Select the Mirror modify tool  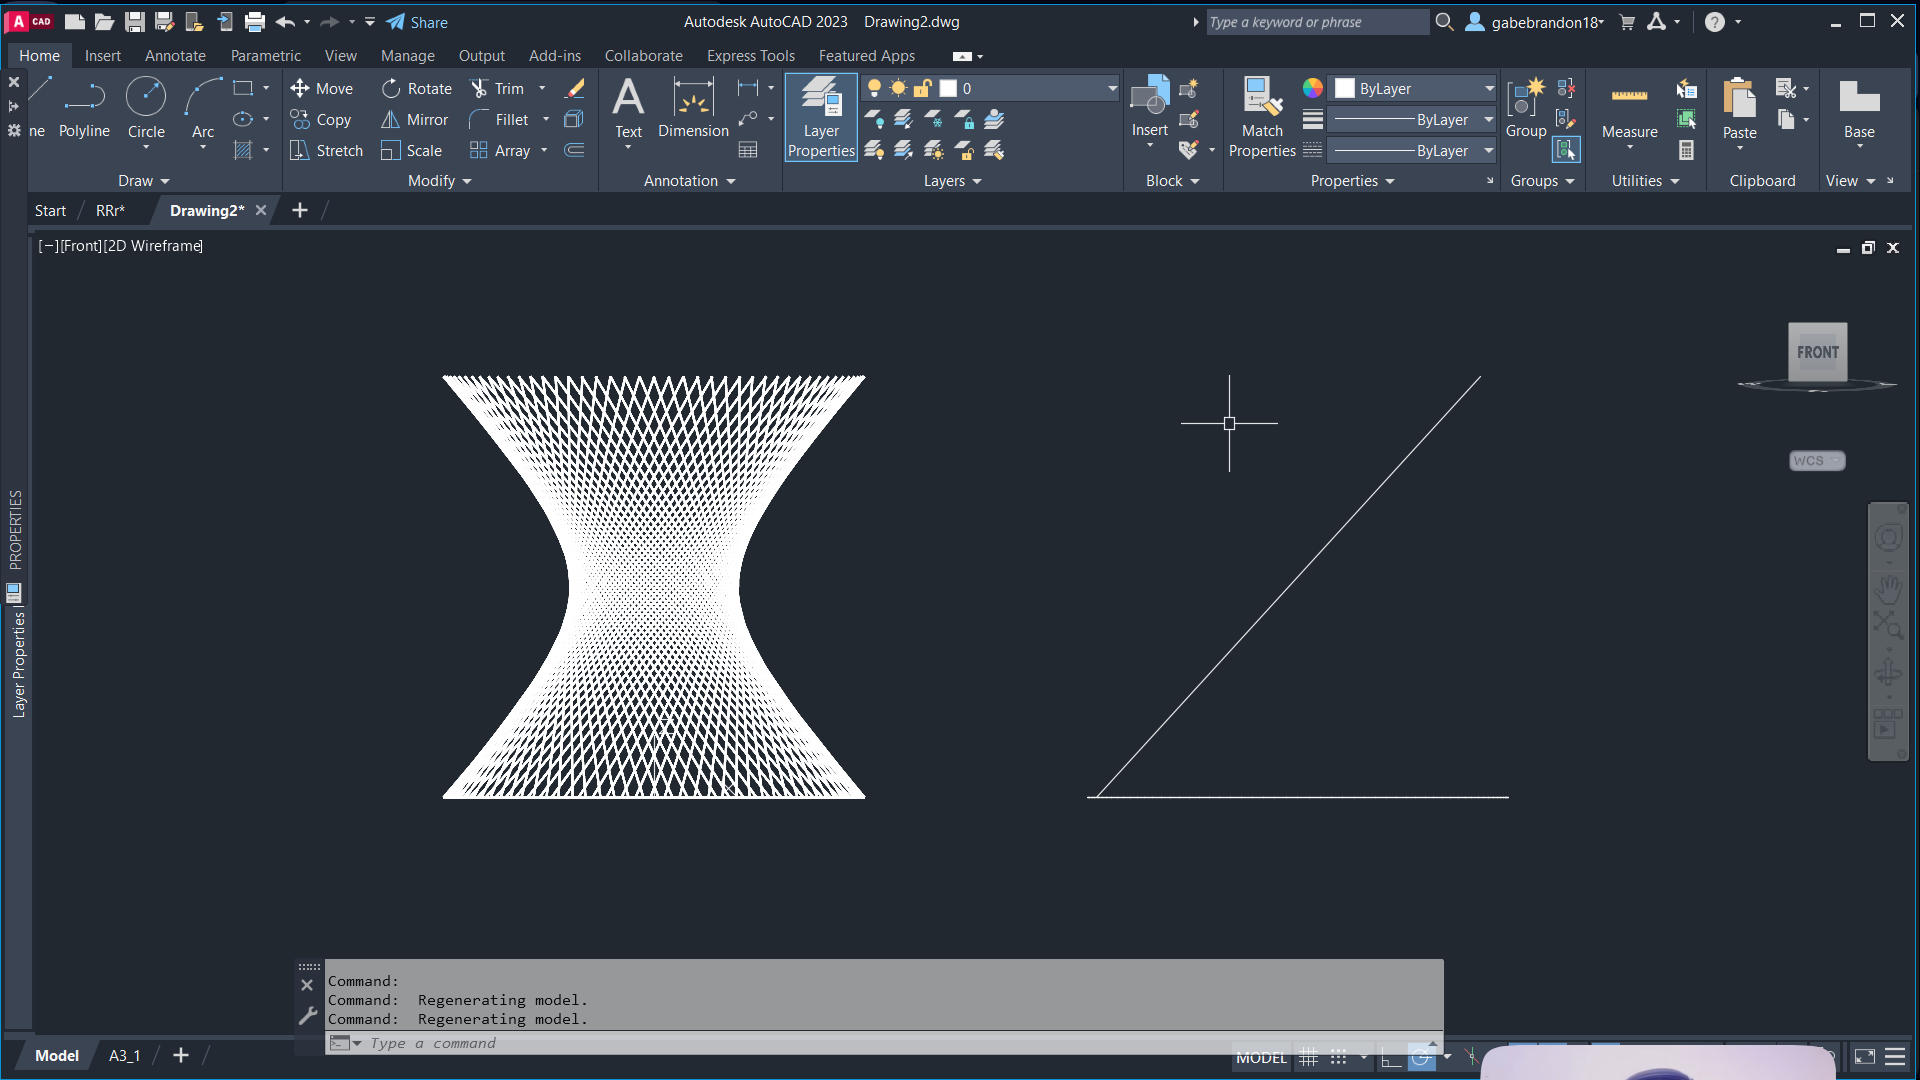(x=415, y=120)
